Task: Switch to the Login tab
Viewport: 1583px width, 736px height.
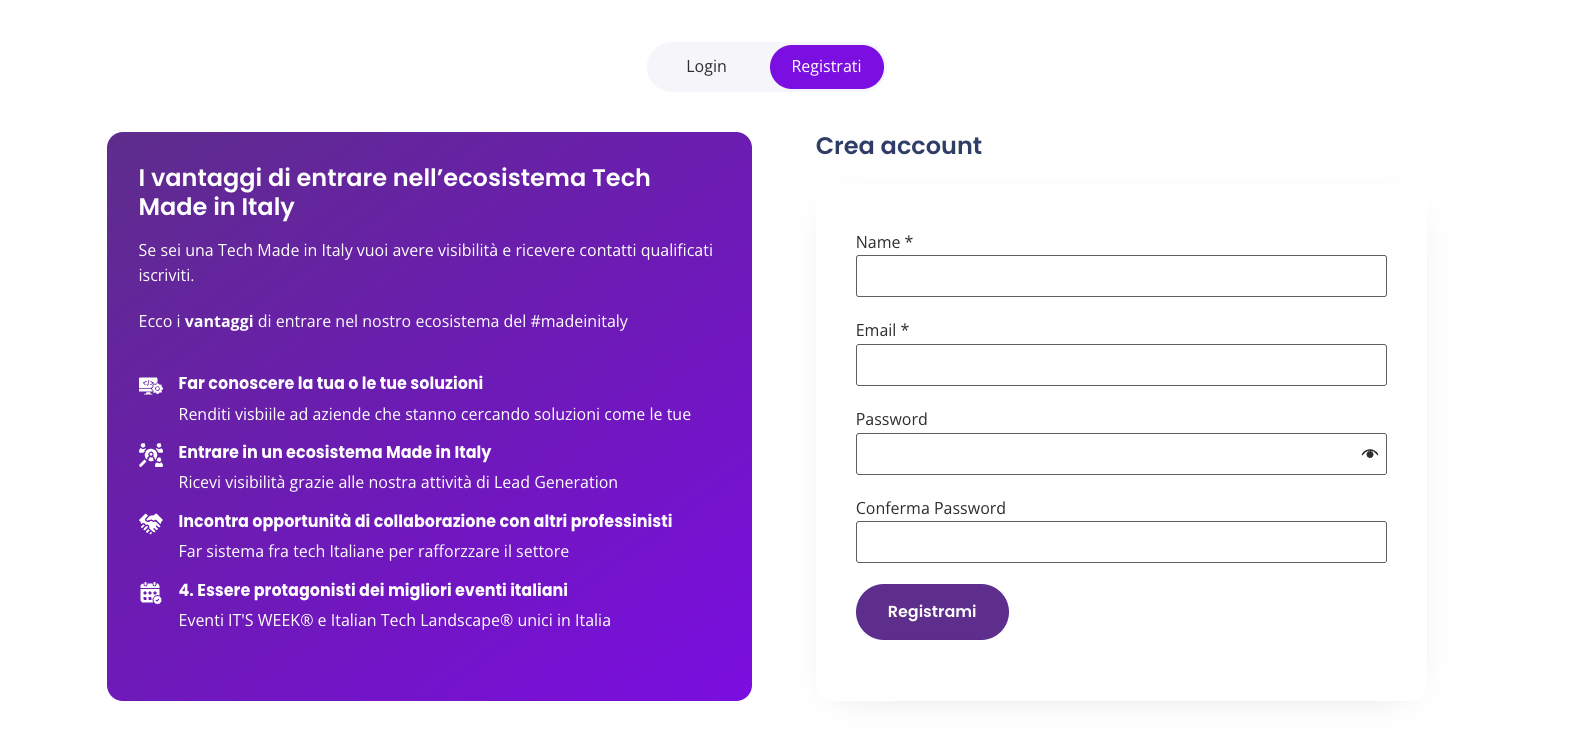Action: tap(707, 67)
